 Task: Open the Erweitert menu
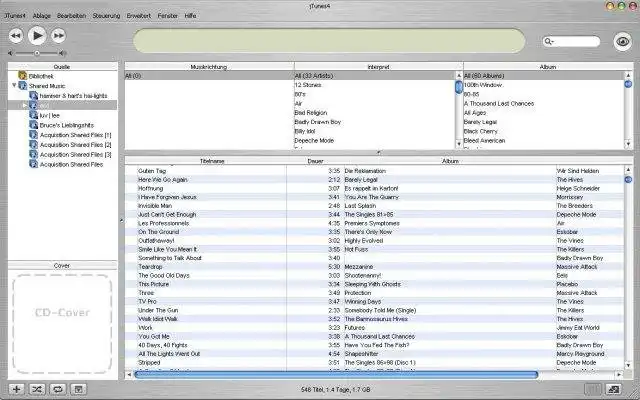pyautogui.click(x=139, y=16)
